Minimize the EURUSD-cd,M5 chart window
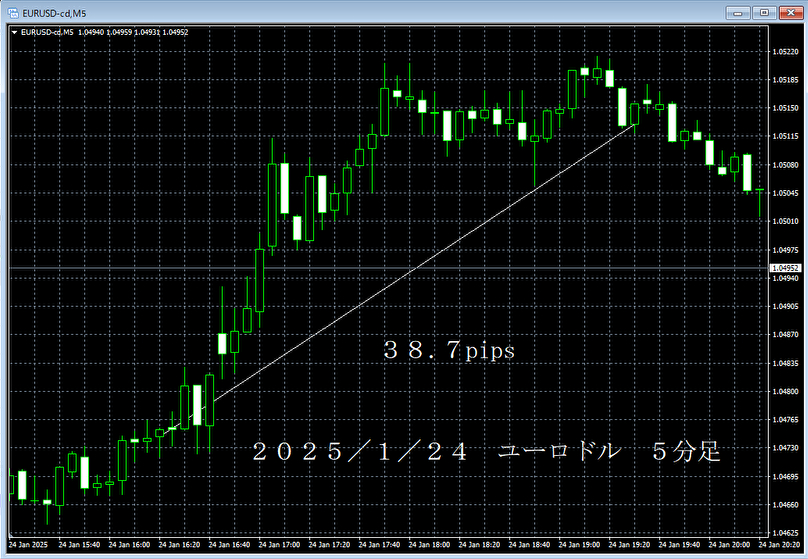 (x=737, y=13)
